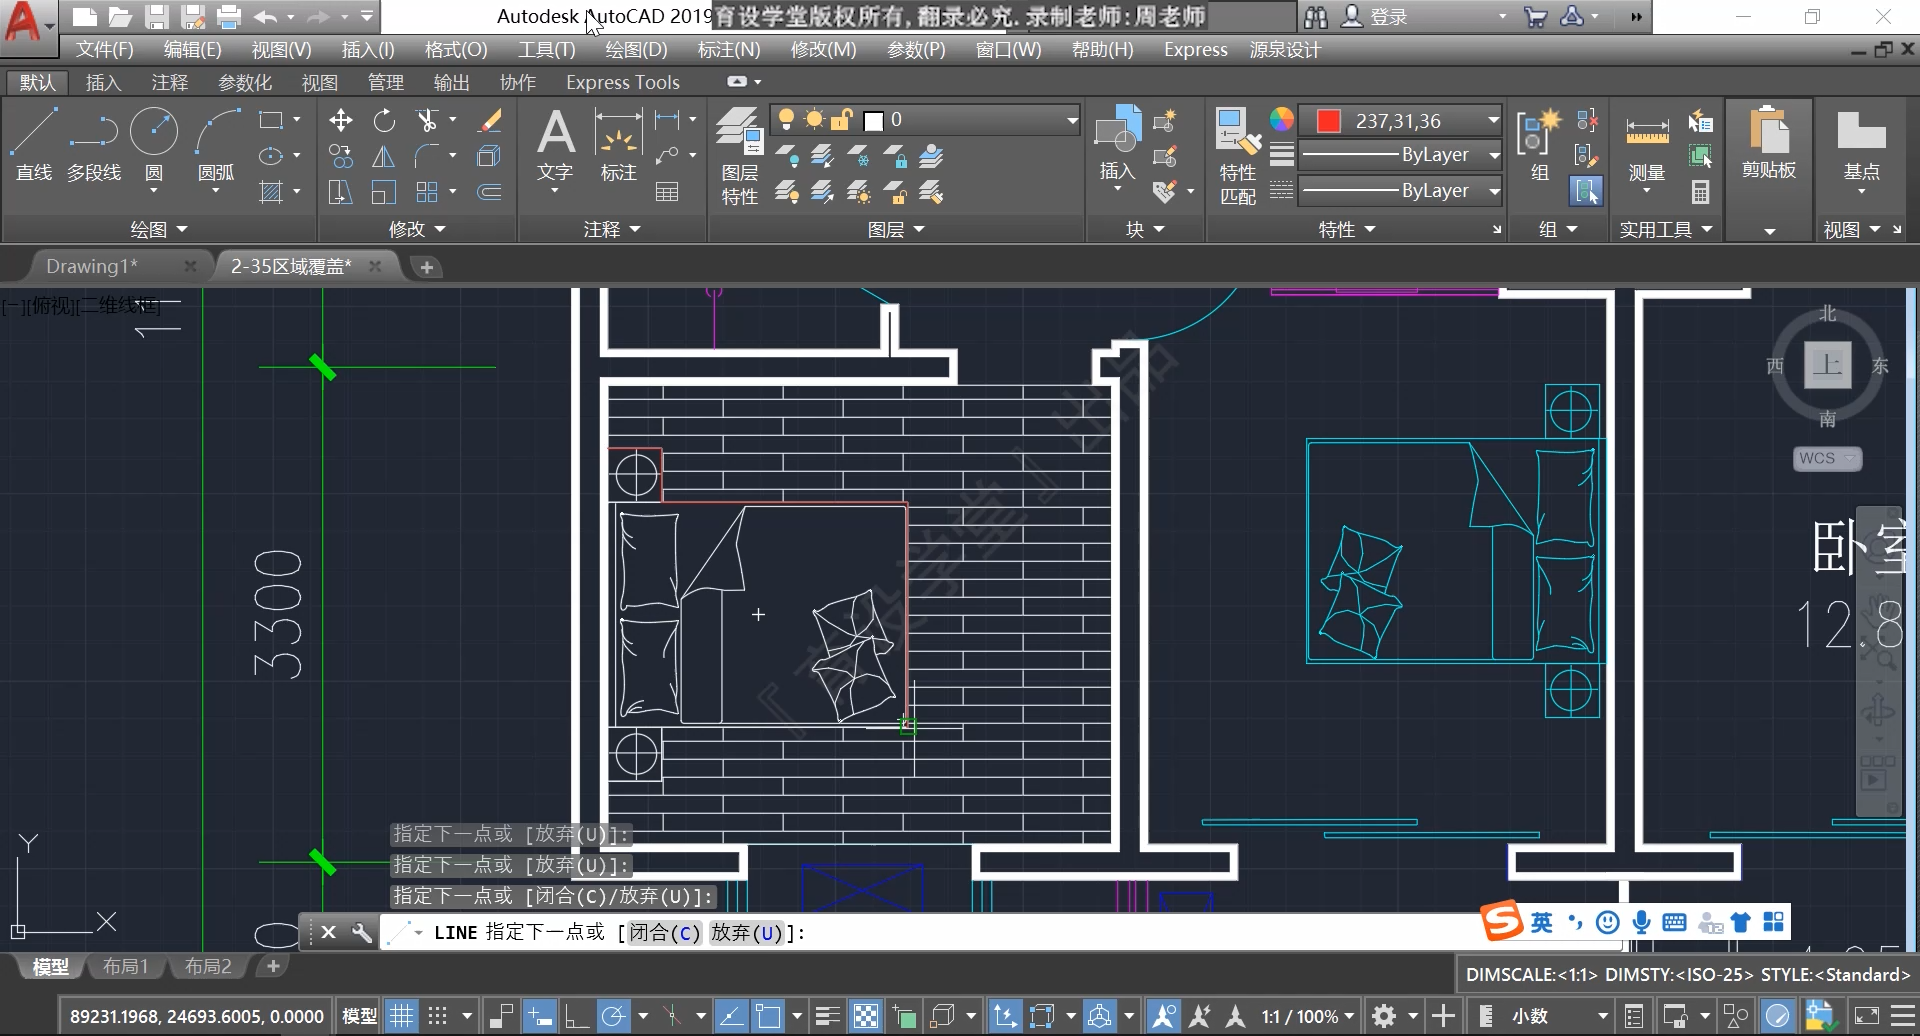Screen dimensions: 1920x1036
Task: Click the Insert block (插入) icon
Action: (1118, 145)
